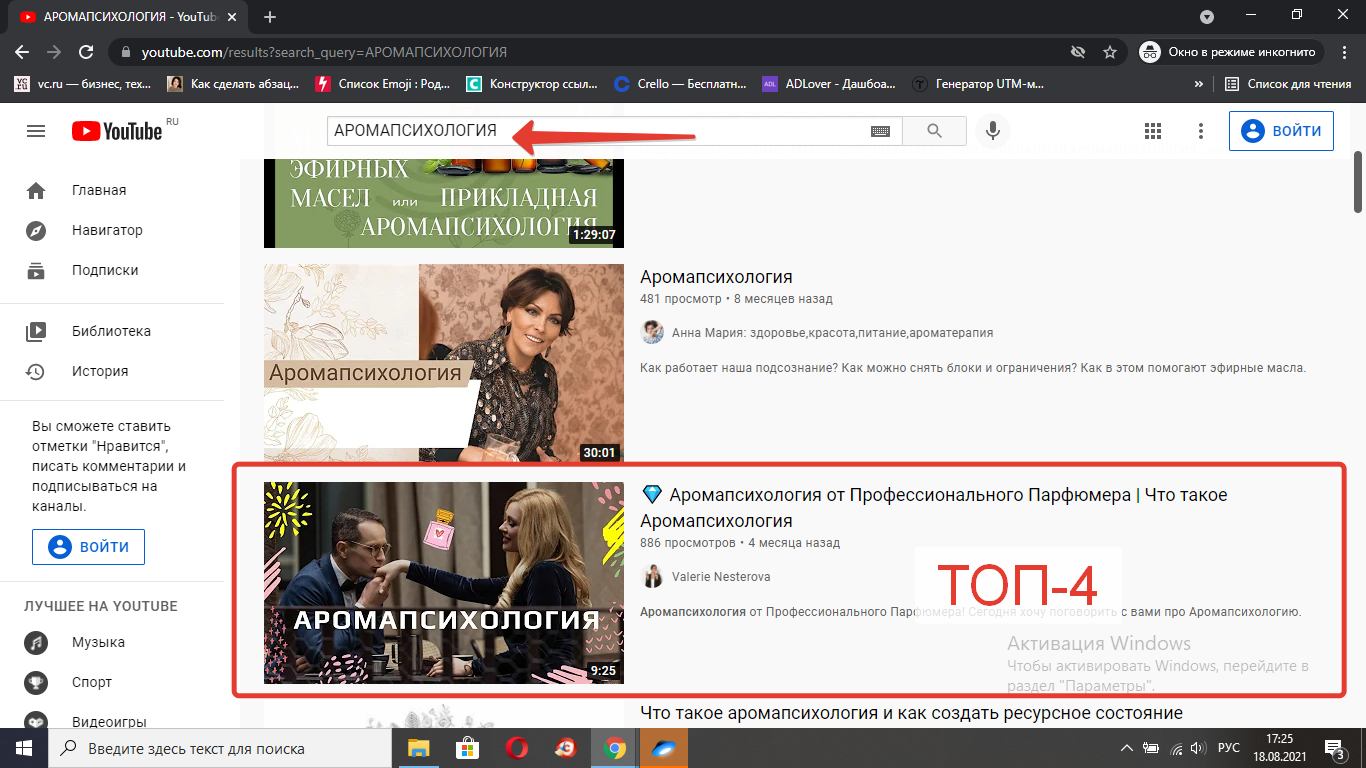The width and height of the screenshot is (1366, 768).
Task: Click the Windows taskbar search box
Action: coord(218,748)
